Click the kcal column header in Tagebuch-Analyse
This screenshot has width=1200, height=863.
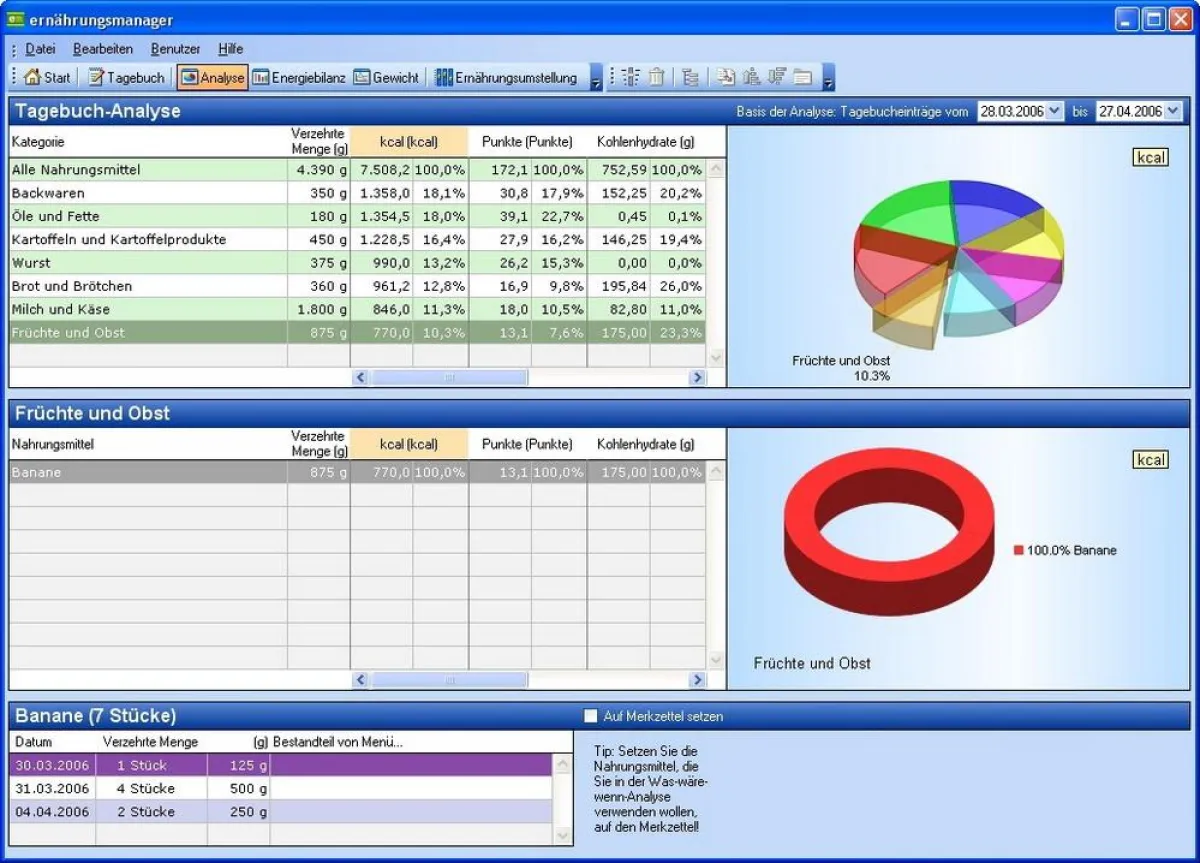point(409,142)
